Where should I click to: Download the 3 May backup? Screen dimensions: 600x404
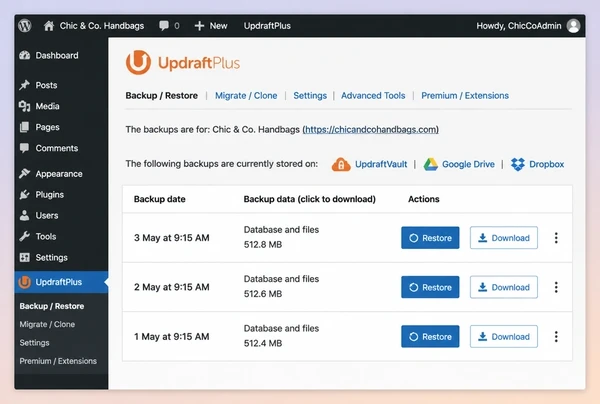coord(504,238)
